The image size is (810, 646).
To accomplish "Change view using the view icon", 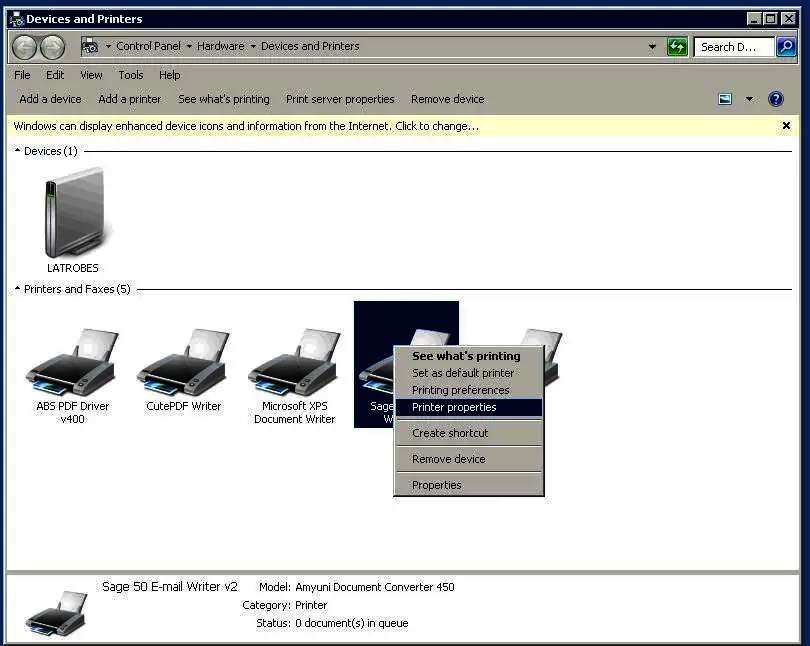I will (725, 99).
